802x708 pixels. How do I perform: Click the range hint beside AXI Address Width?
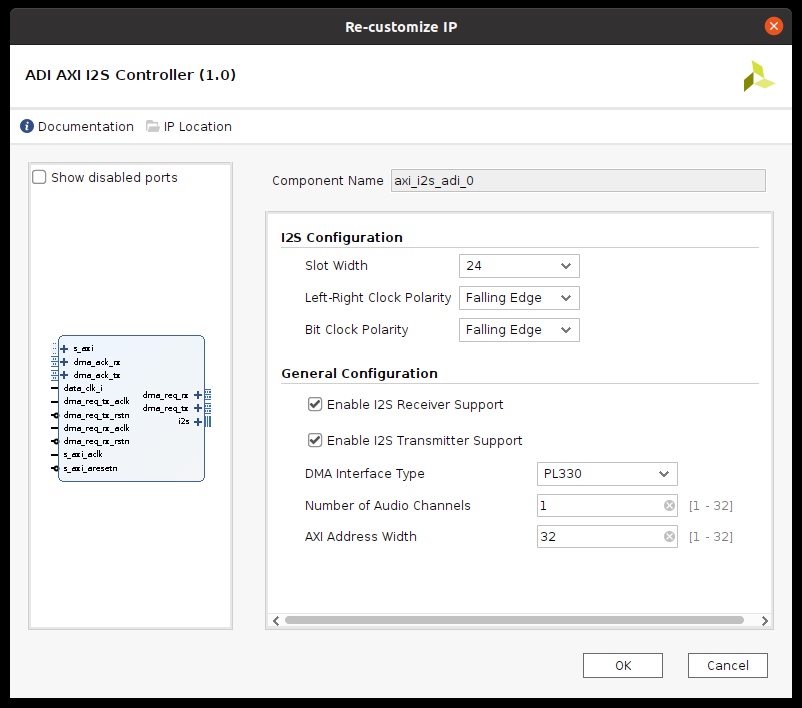point(711,537)
